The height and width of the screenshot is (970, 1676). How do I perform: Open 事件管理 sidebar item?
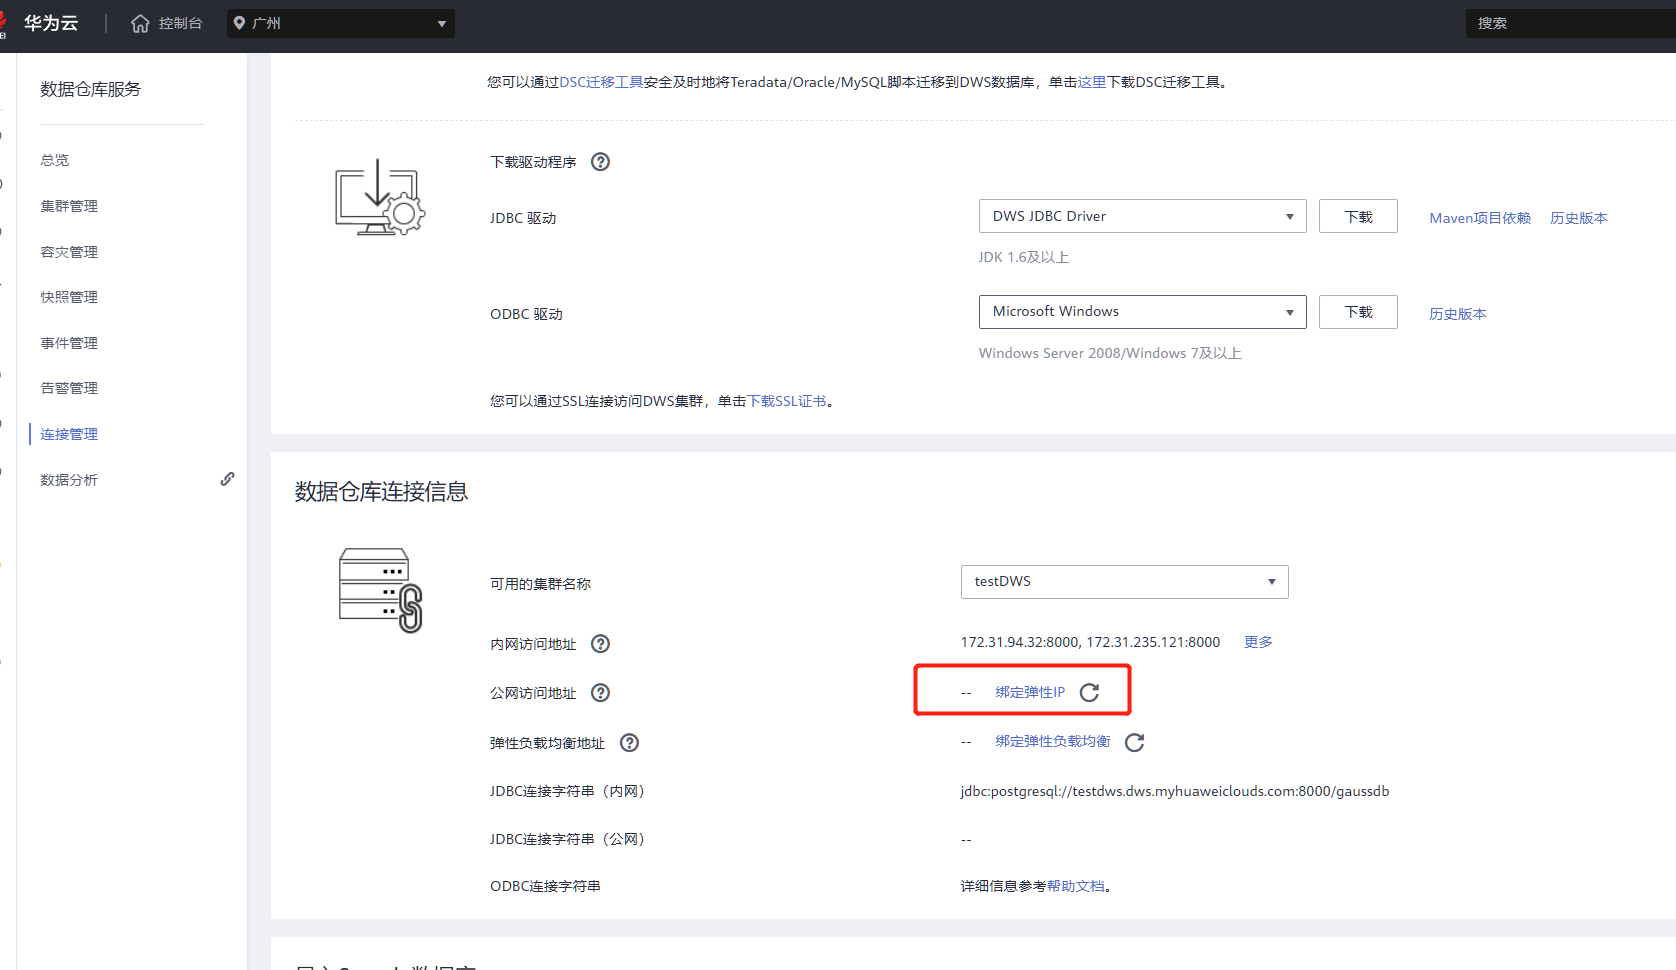(69, 343)
